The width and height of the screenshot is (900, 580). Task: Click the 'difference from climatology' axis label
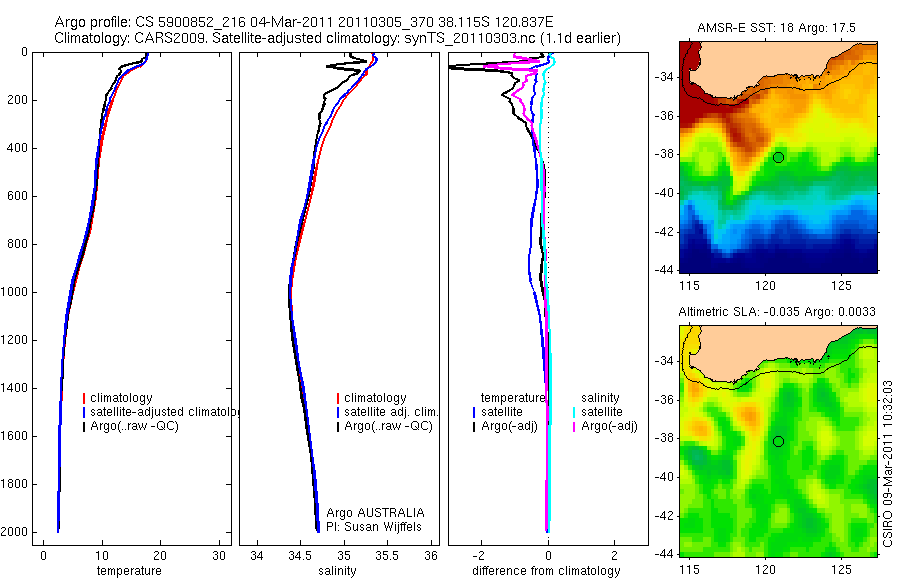click(x=546, y=571)
